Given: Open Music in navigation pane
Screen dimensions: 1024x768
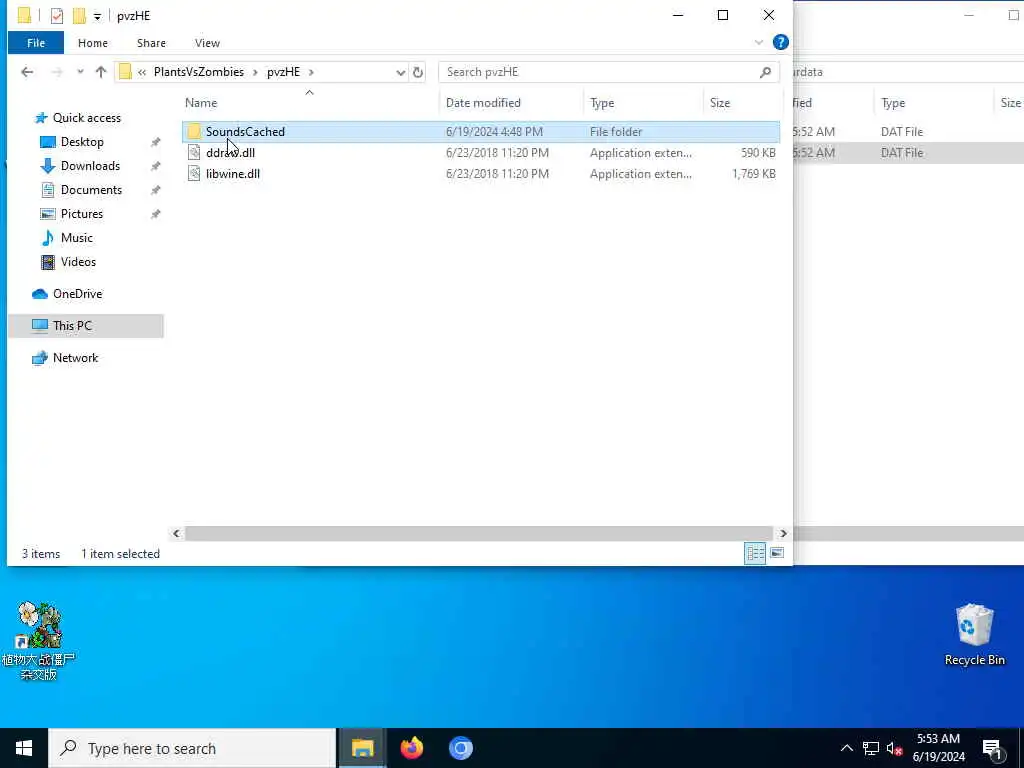Looking at the screenshot, I should tap(76, 238).
